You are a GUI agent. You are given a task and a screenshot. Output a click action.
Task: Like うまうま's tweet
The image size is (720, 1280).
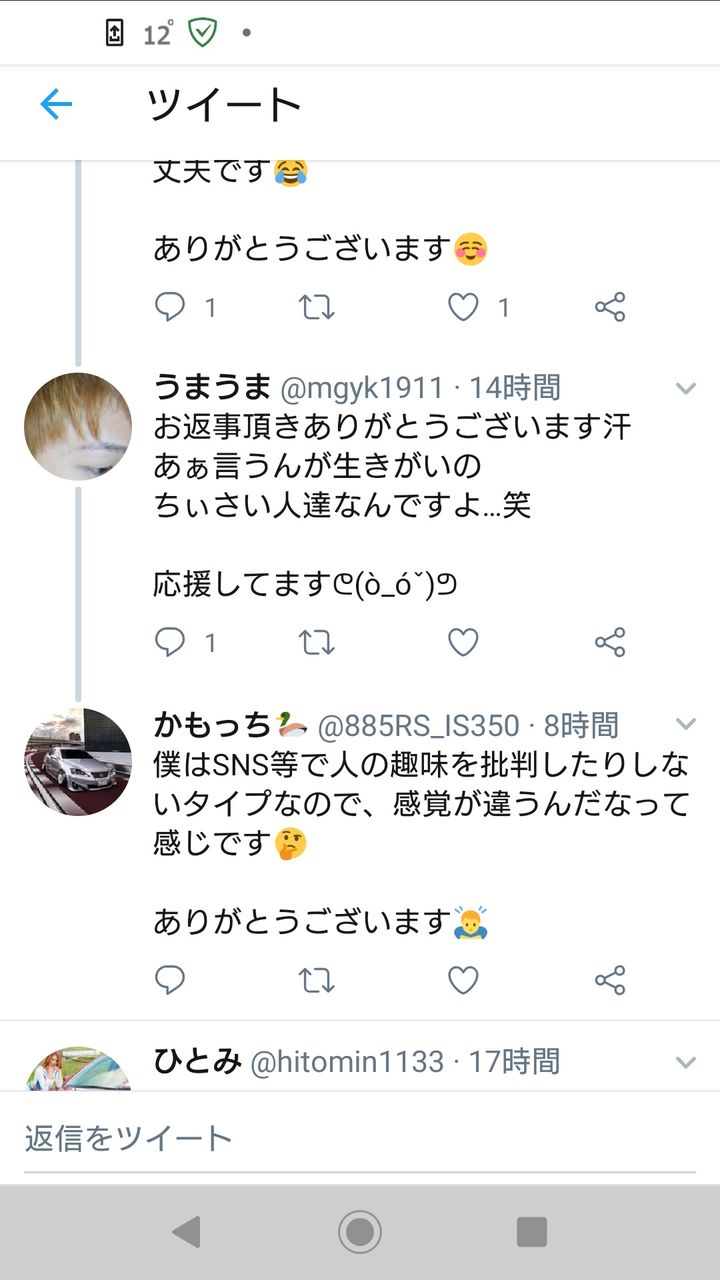click(x=463, y=642)
